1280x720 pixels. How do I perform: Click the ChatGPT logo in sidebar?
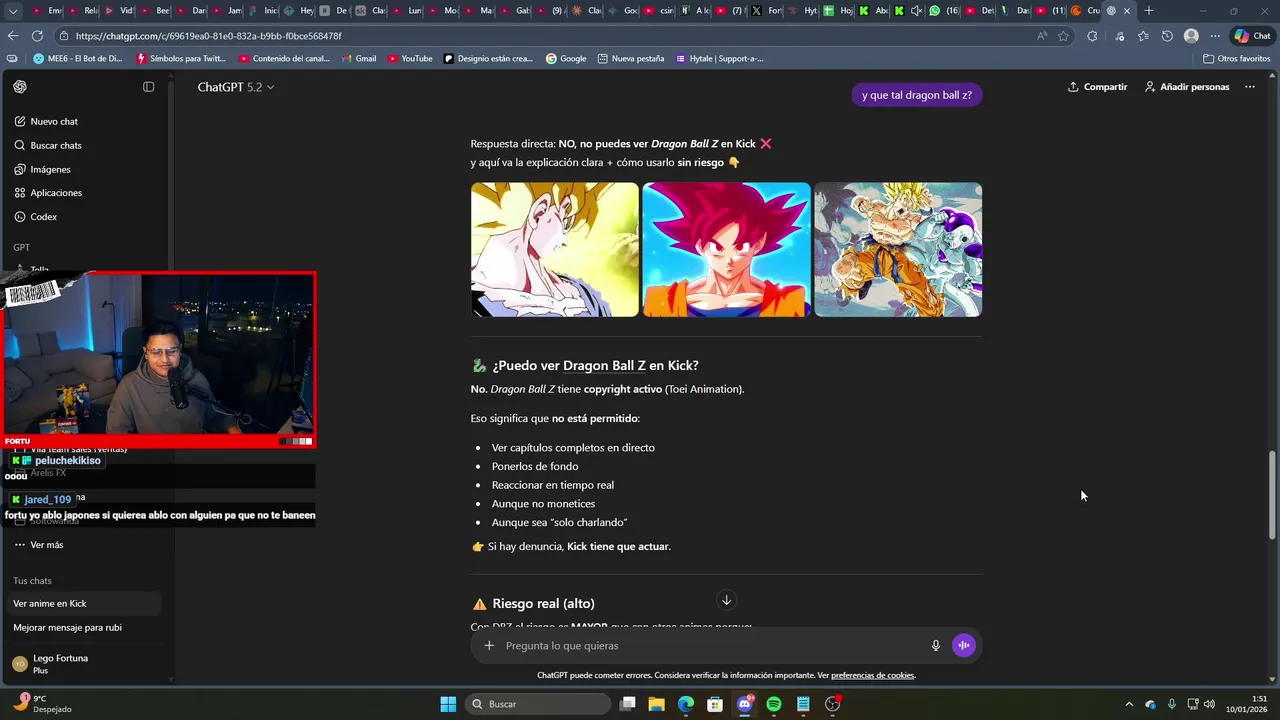(x=20, y=87)
